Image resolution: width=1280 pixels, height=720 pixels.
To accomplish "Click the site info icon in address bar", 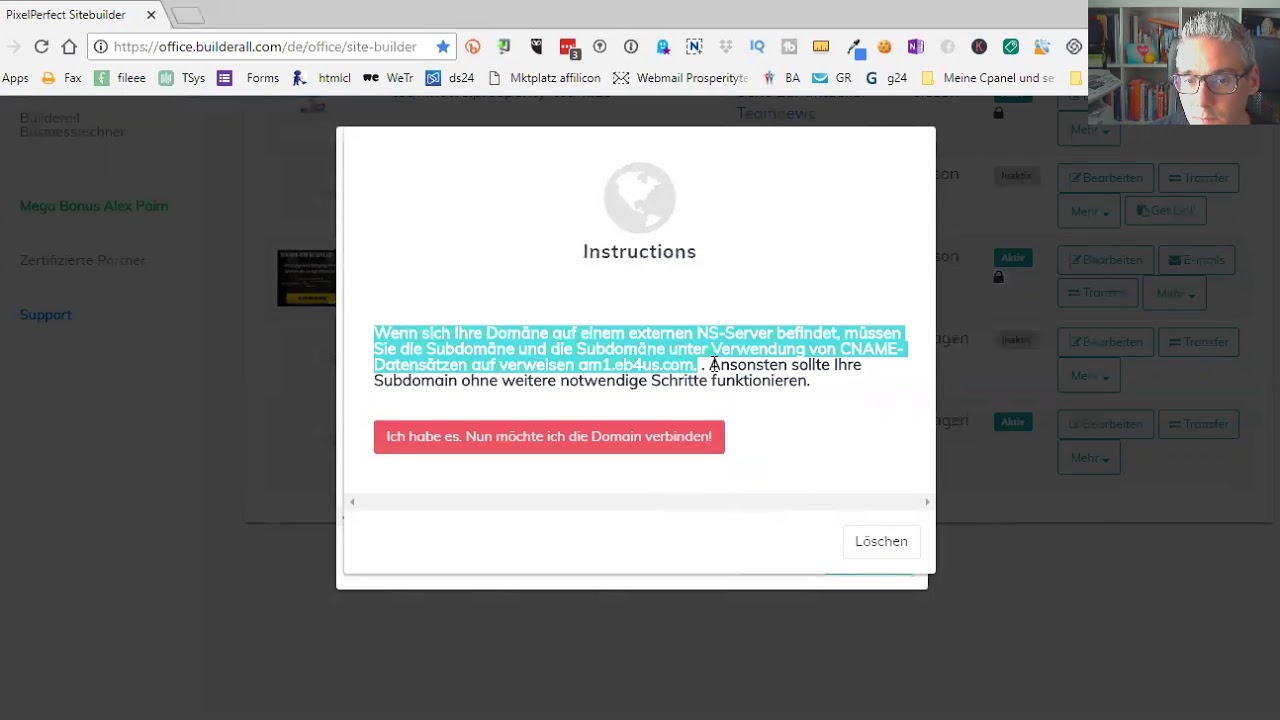I will click(101, 46).
